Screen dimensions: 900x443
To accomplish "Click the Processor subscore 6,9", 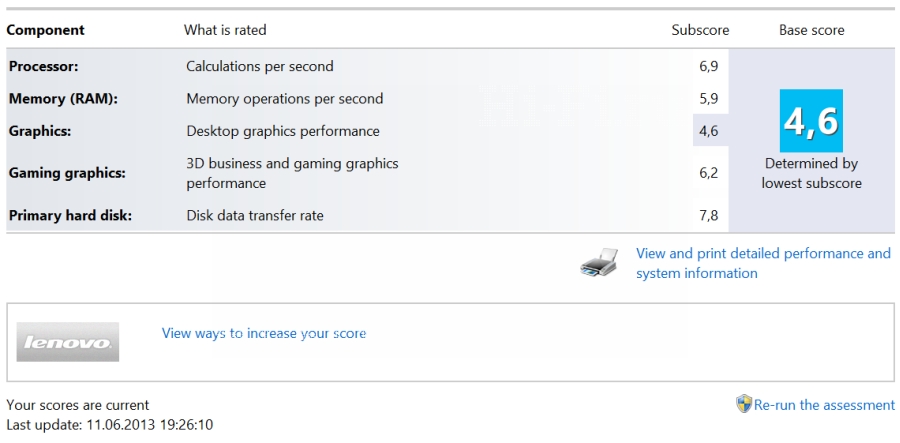I will click(708, 66).
